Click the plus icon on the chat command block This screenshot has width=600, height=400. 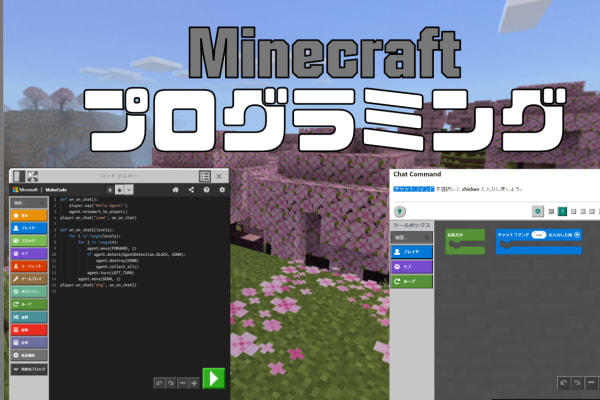point(577,235)
